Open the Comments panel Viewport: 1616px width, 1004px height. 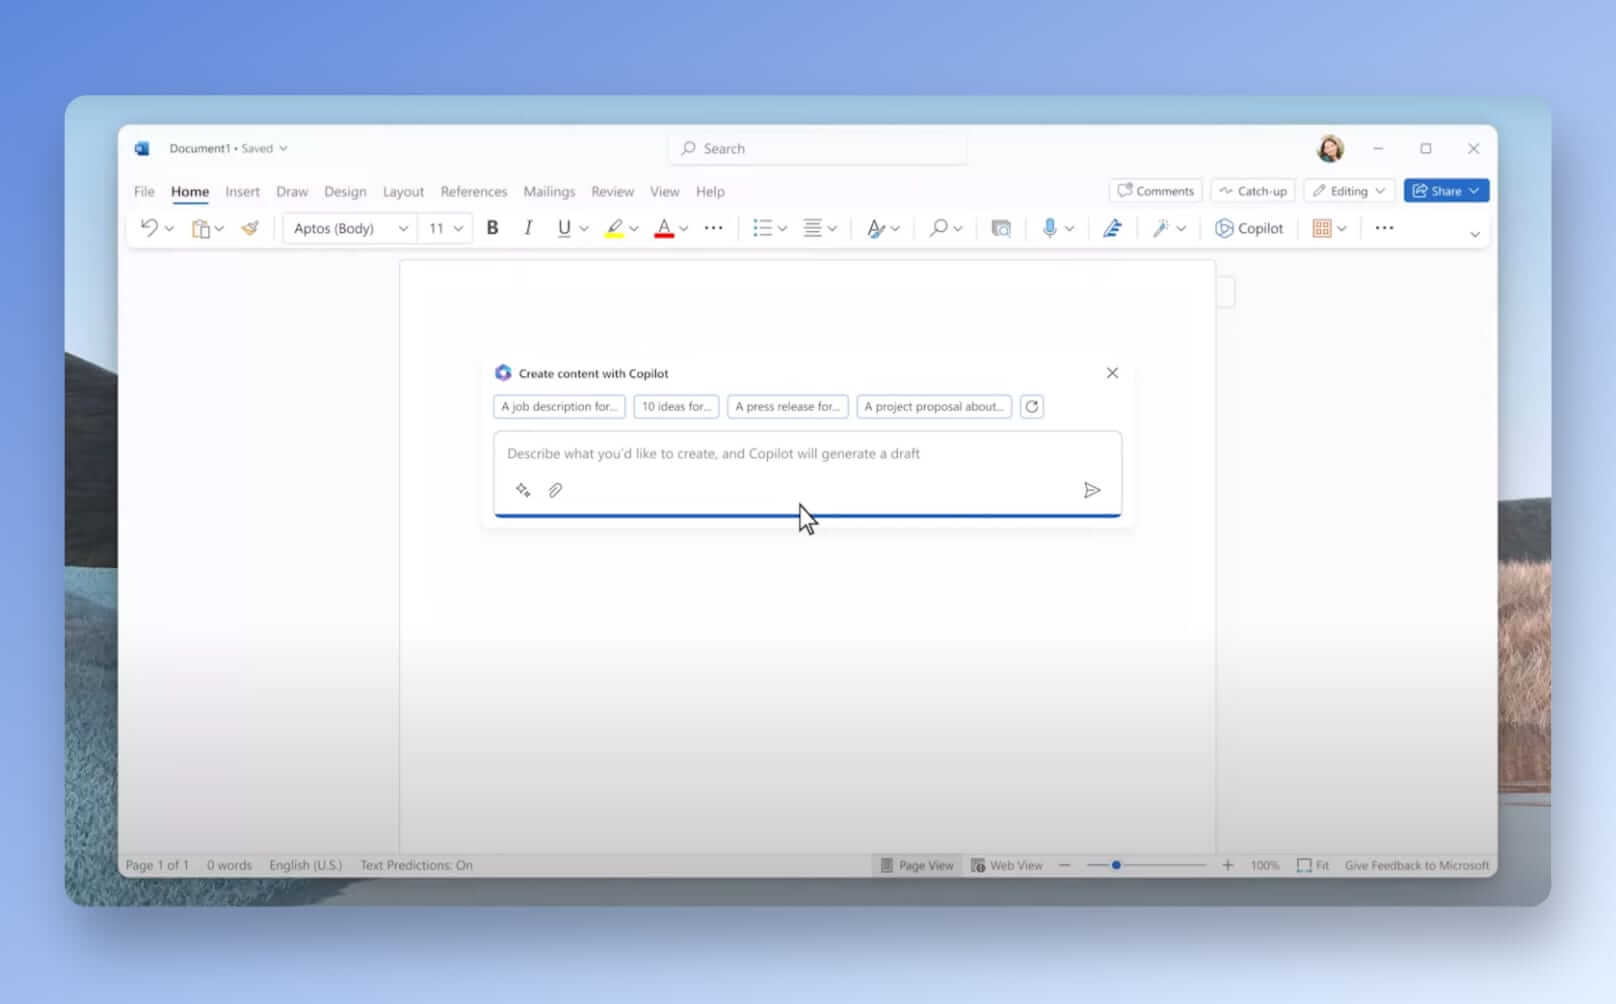[x=1155, y=190]
